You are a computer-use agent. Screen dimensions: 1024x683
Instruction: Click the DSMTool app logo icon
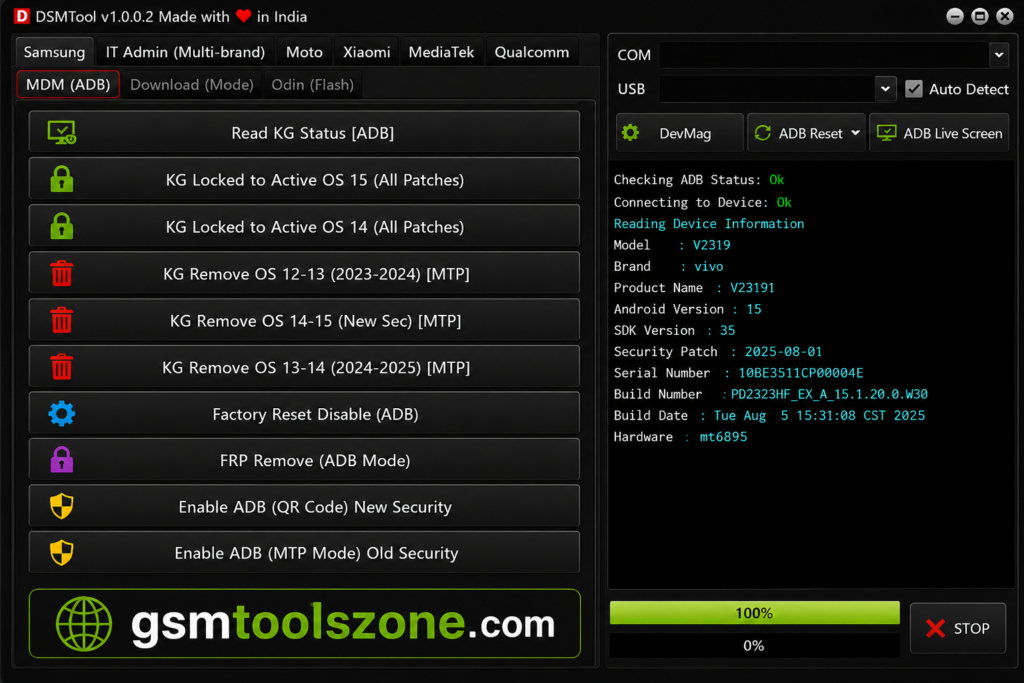click(x=22, y=16)
